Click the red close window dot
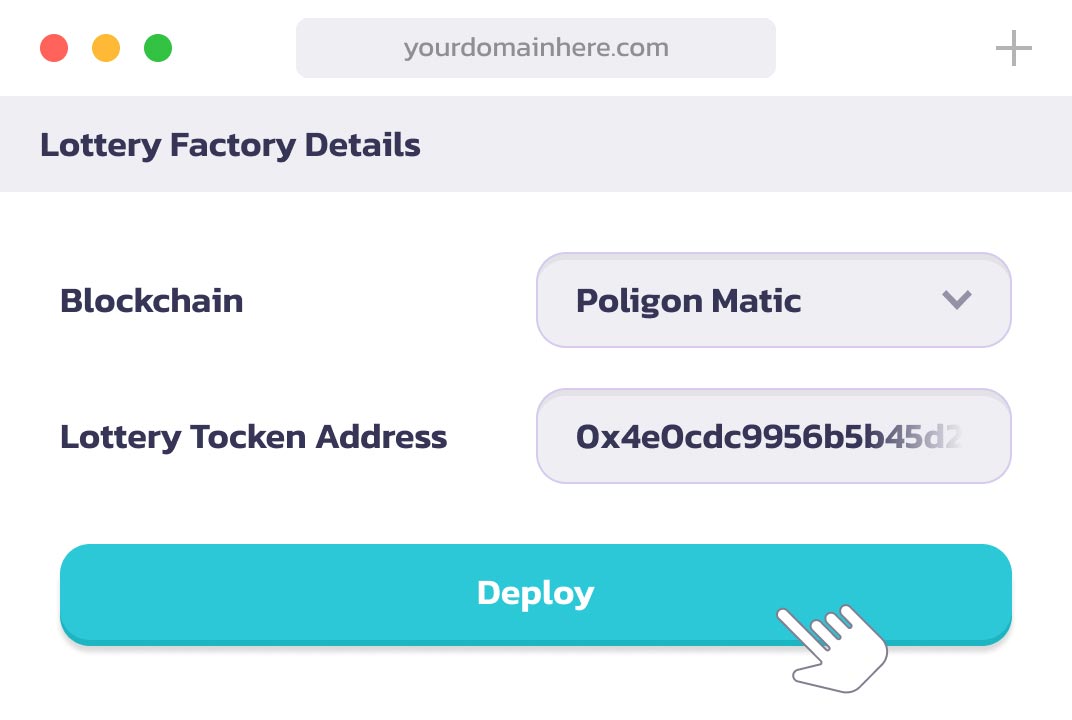The height and width of the screenshot is (720, 1072). point(54,48)
